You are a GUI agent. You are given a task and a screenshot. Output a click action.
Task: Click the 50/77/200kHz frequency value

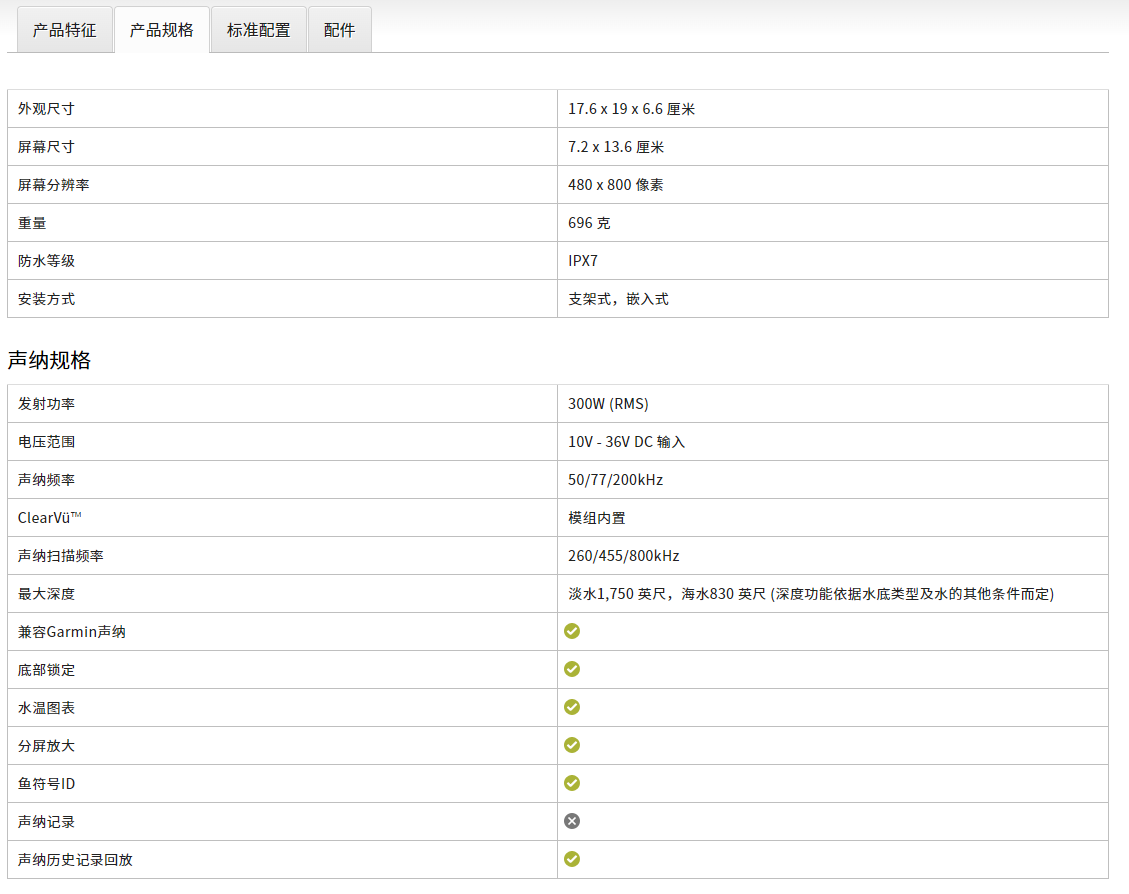point(615,480)
